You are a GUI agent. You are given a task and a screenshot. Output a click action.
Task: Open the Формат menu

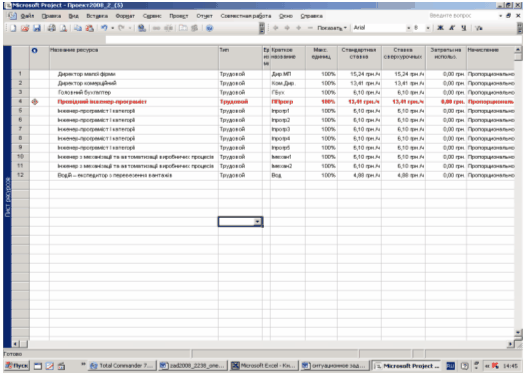pos(125,16)
